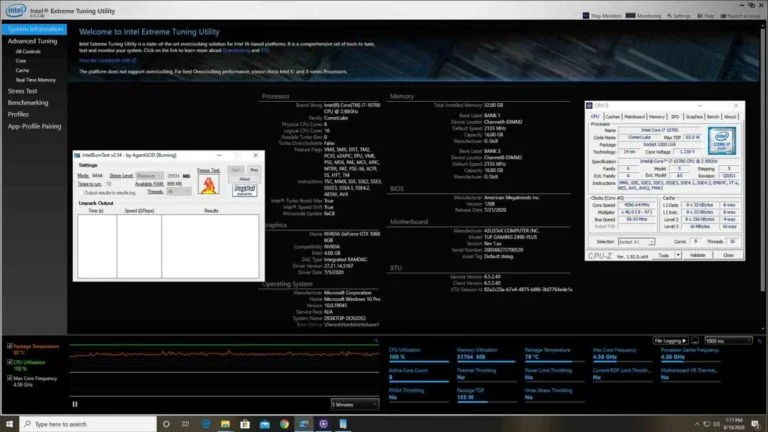Switch to Bench tab in CPU-Z
The height and width of the screenshot is (432, 768).
pyautogui.click(x=713, y=117)
